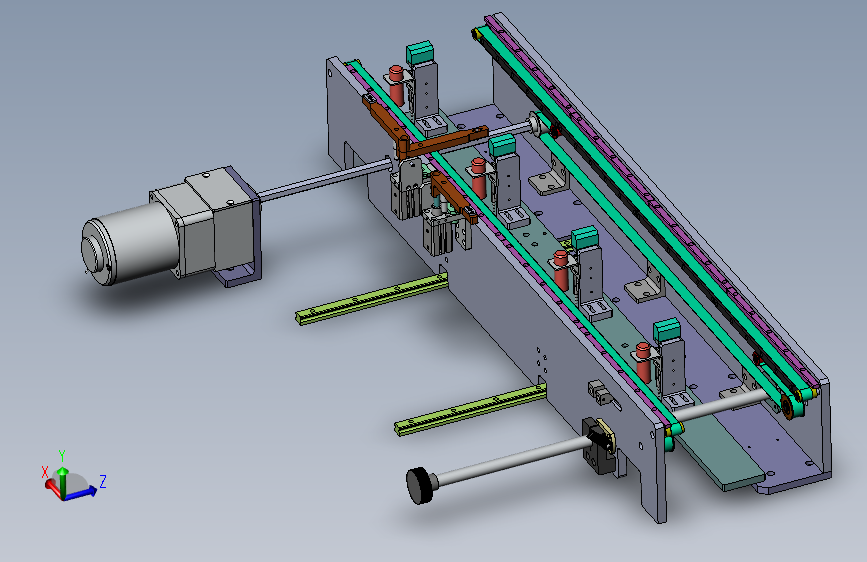Select the short idler shaft near the brown pulley
Viewport: 867px width, 562px height.
(x=719, y=407)
